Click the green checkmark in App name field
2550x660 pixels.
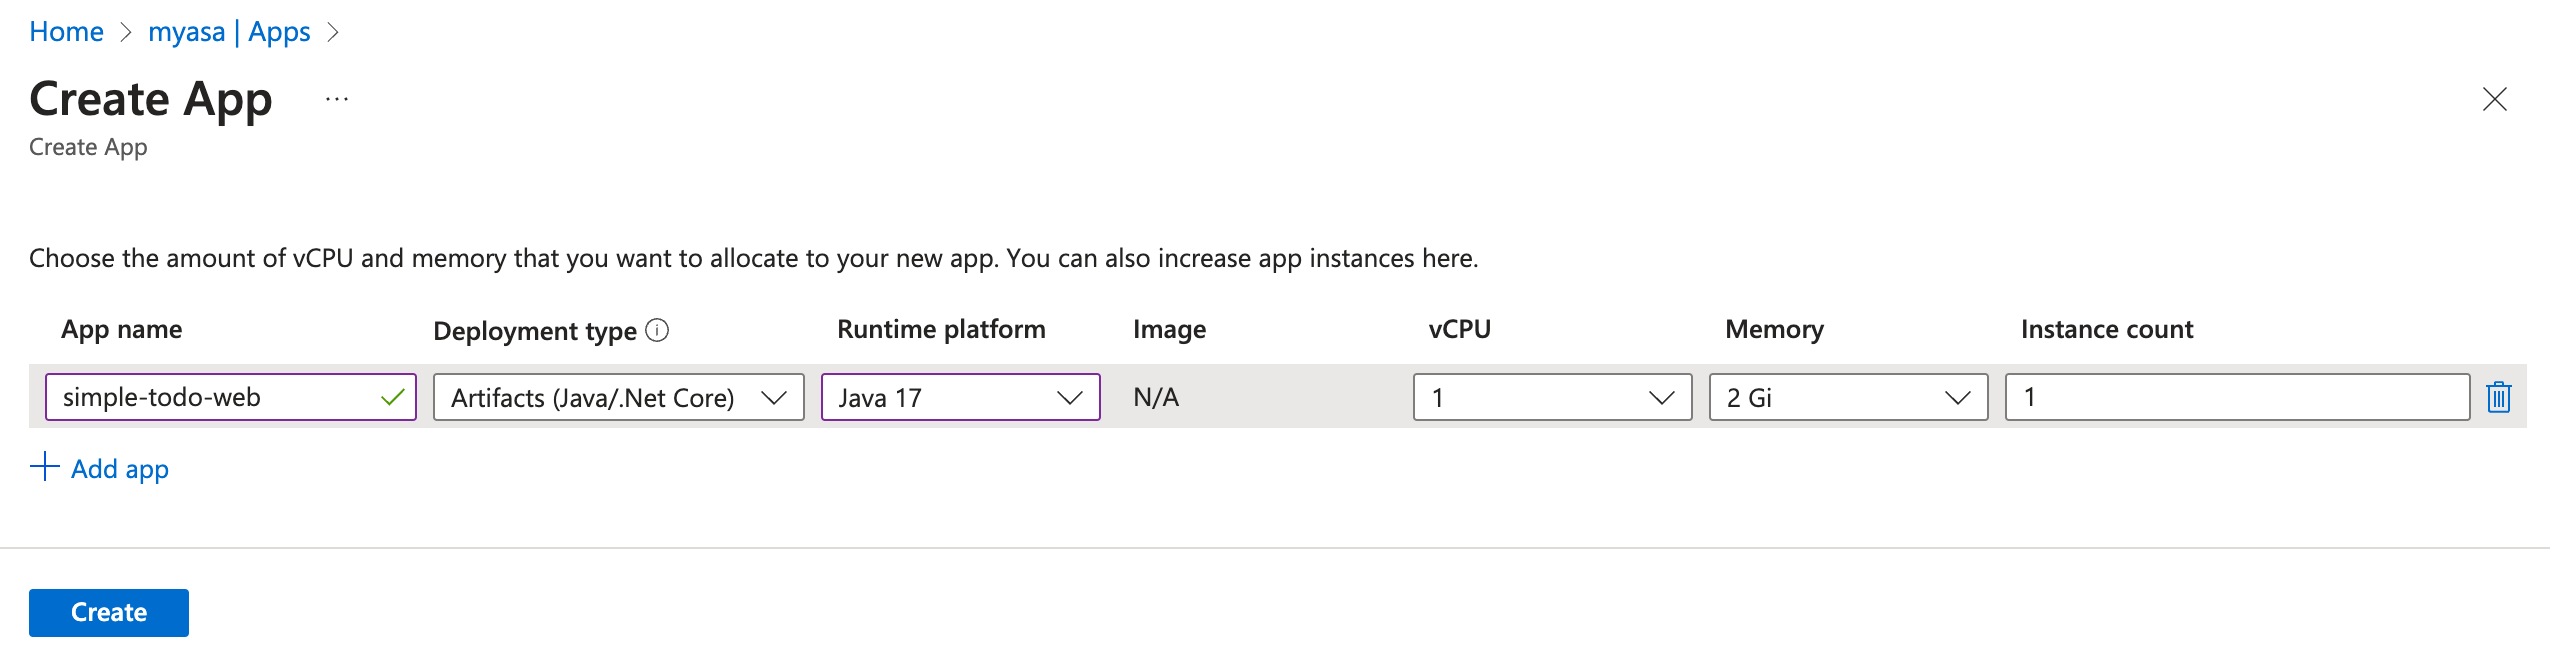[392, 397]
